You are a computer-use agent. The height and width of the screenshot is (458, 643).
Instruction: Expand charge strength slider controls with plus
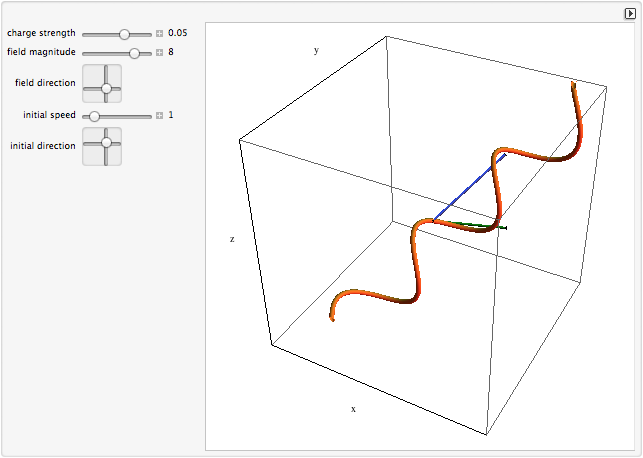tap(160, 34)
